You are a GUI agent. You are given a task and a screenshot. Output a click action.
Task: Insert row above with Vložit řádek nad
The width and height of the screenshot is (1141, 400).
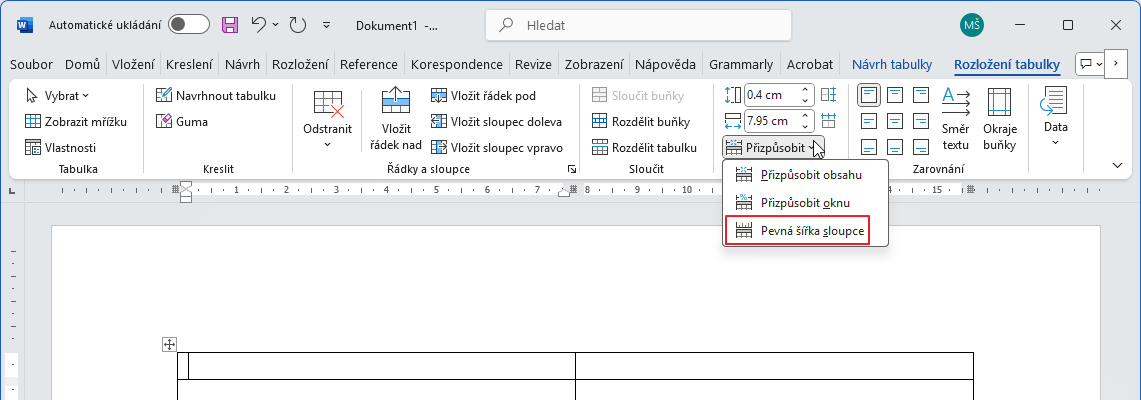click(x=396, y=118)
